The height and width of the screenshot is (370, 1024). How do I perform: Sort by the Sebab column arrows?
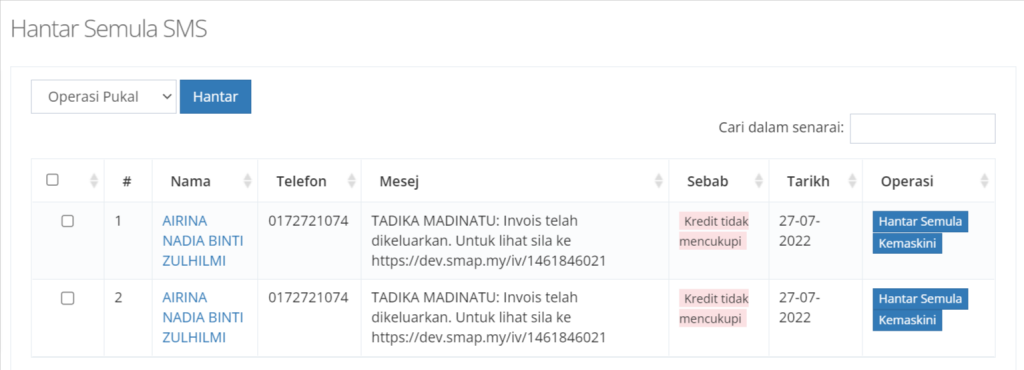[759, 181]
